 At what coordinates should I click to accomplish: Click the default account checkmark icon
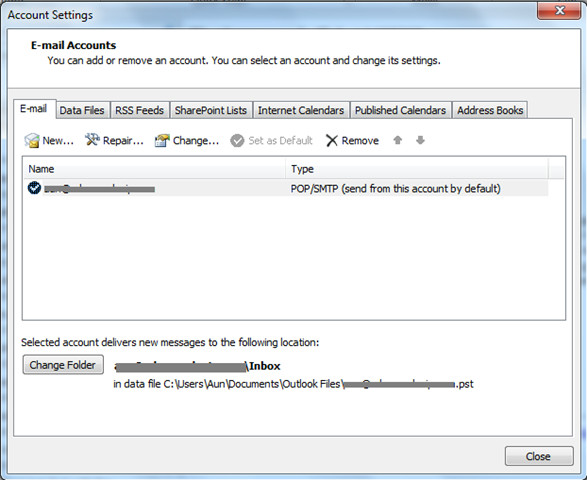34,188
